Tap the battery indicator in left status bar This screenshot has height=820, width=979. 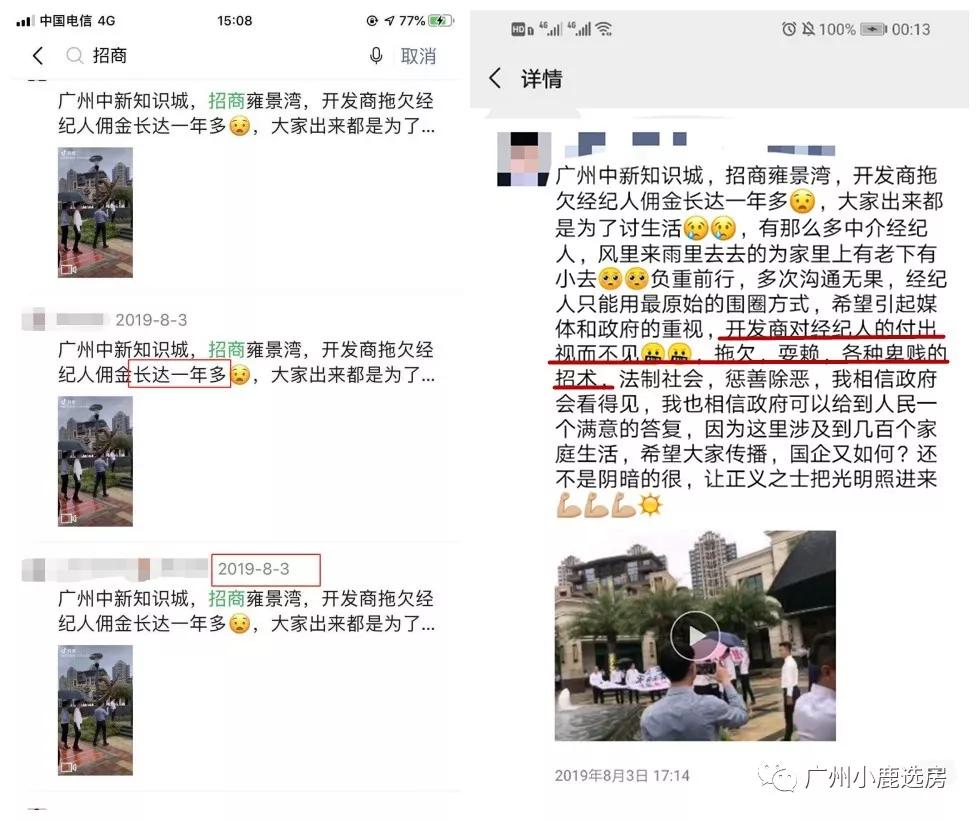[x=441, y=21]
